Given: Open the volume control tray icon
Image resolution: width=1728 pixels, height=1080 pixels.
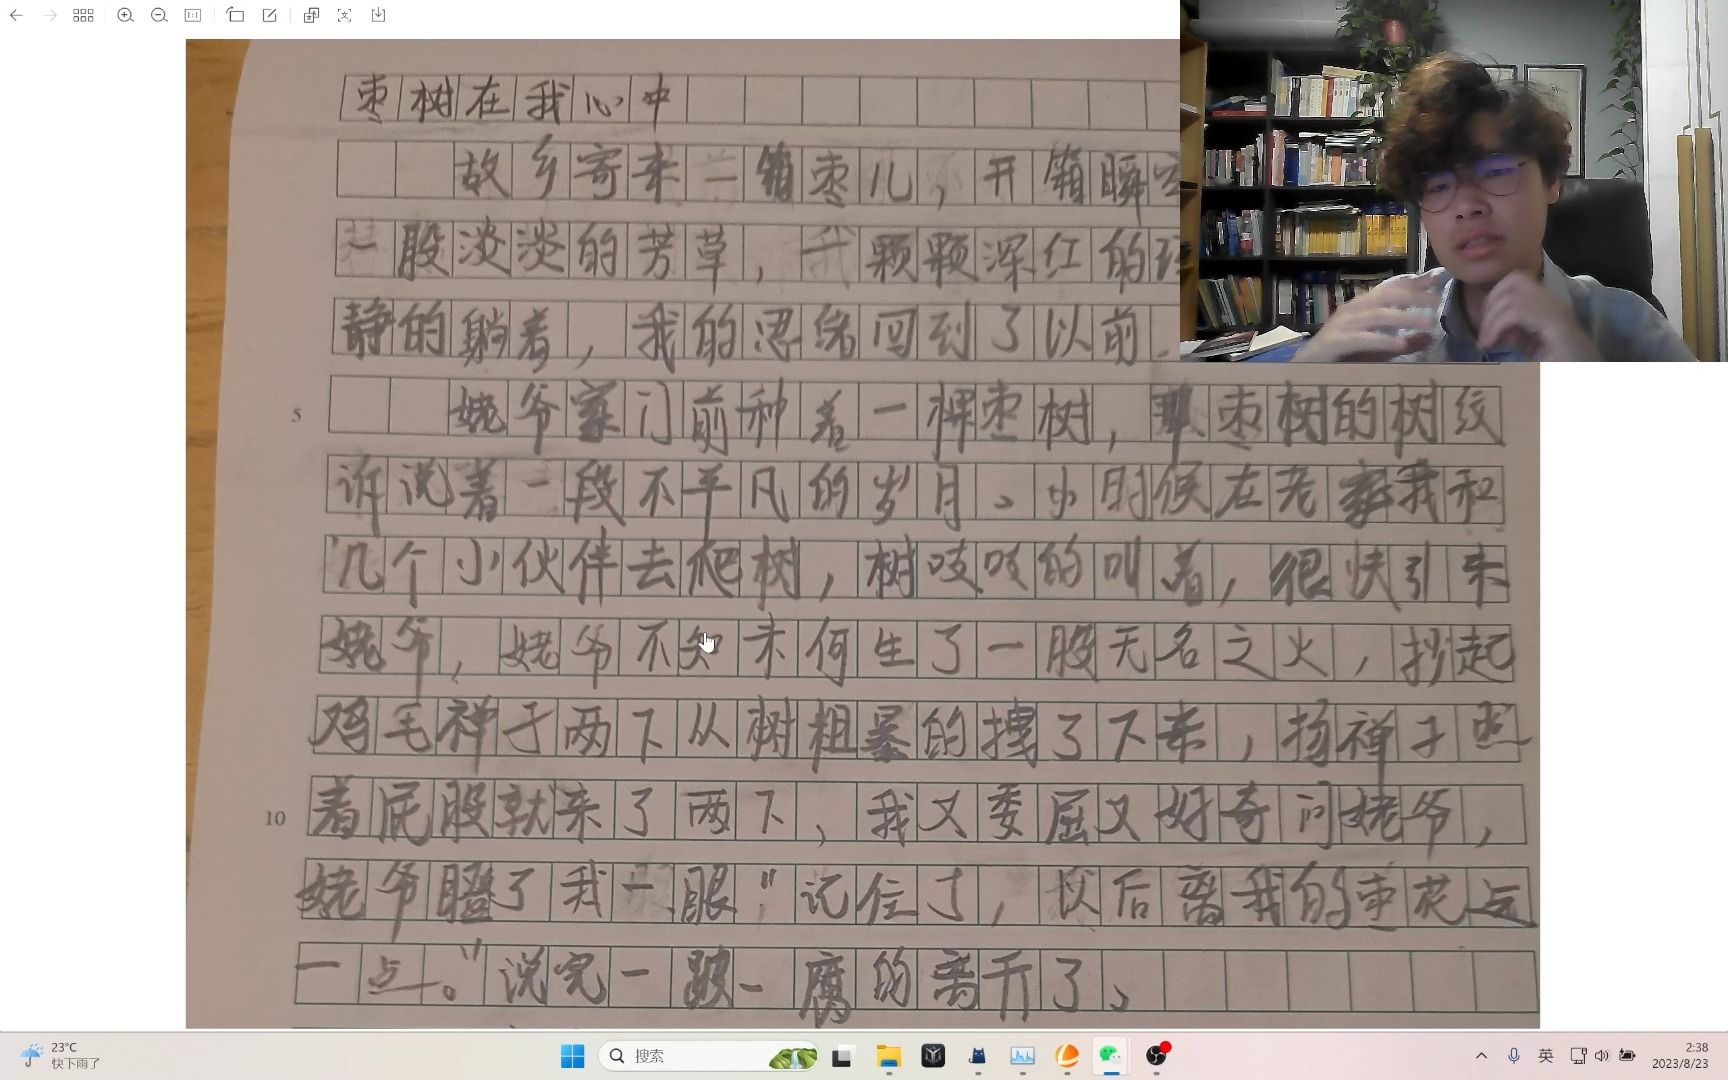Looking at the screenshot, I should click(1602, 1056).
